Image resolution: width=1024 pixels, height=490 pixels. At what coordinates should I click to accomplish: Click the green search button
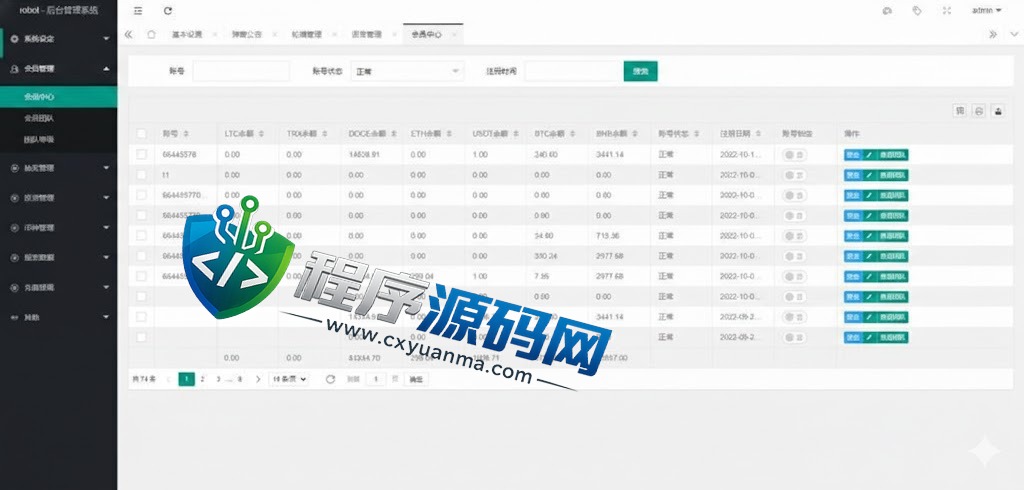point(641,71)
